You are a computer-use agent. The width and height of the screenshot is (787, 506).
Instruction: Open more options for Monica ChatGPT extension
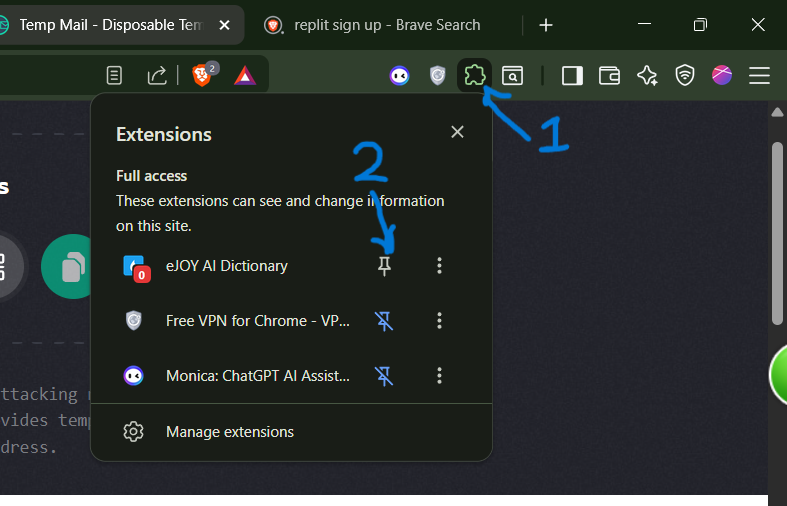[439, 376]
